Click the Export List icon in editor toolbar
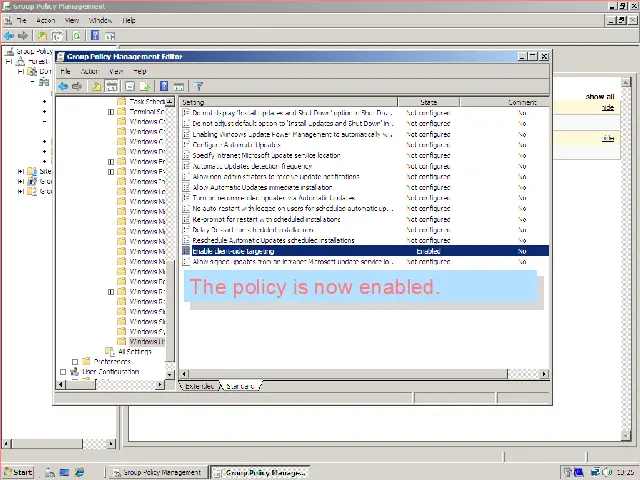Viewport: 640px width, 480px height. pyautogui.click(x=145, y=86)
